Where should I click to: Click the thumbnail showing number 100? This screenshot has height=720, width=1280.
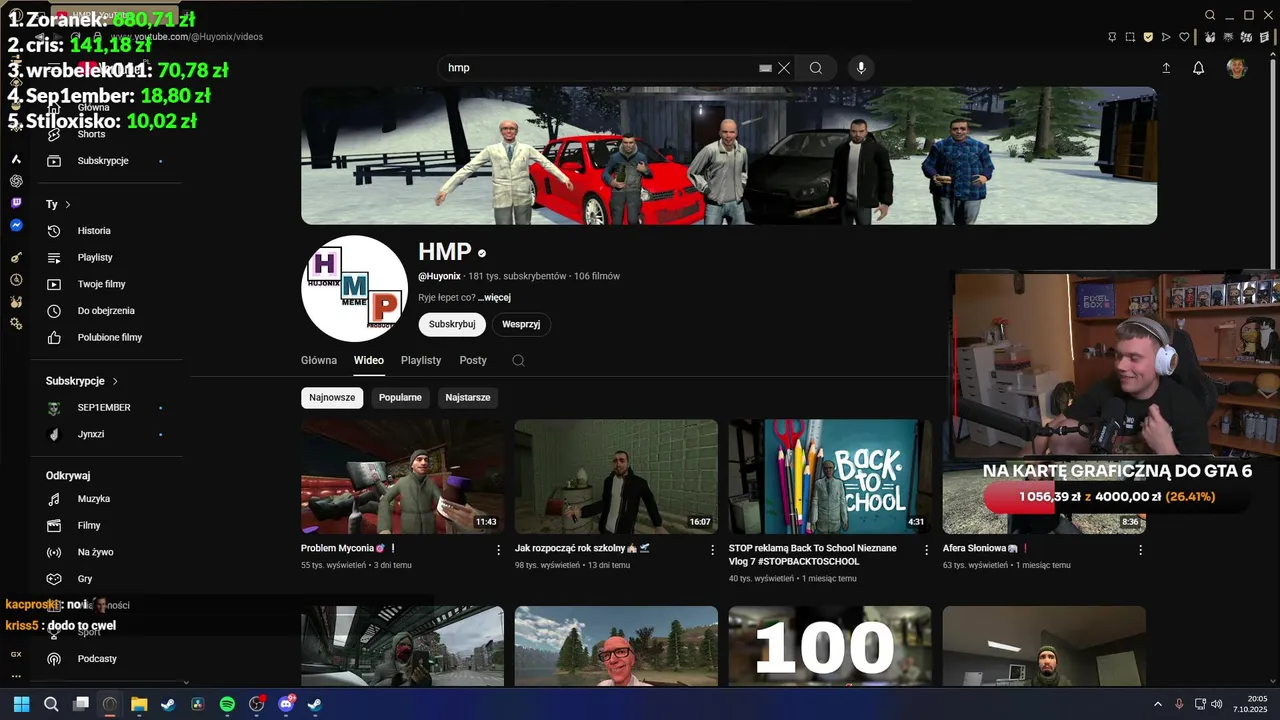pyautogui.click(x=830, y=645)
